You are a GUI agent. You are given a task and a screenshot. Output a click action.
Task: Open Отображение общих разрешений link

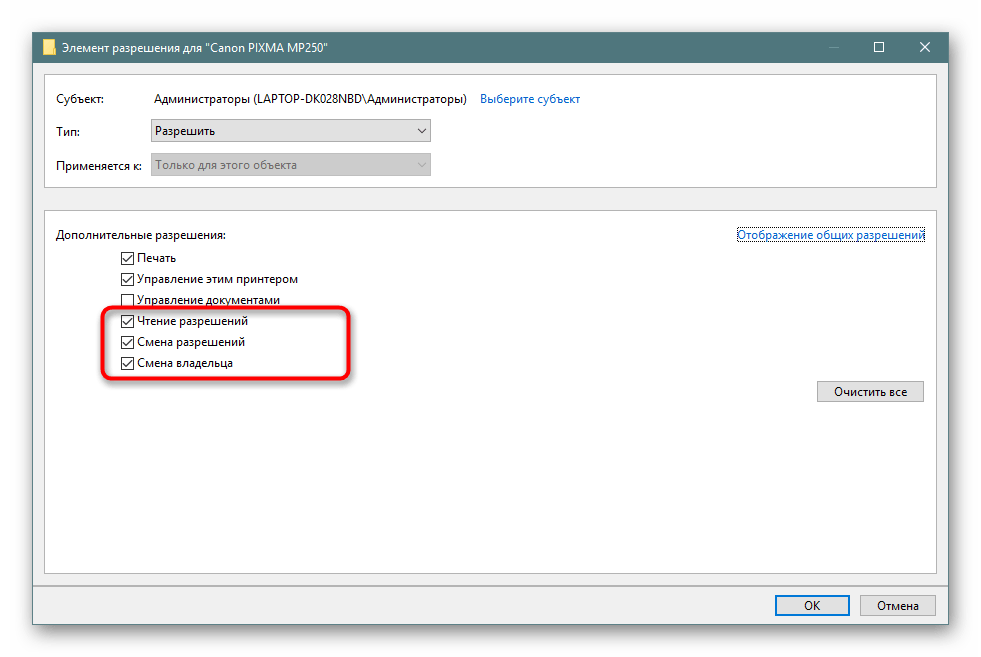pos(830,236)
